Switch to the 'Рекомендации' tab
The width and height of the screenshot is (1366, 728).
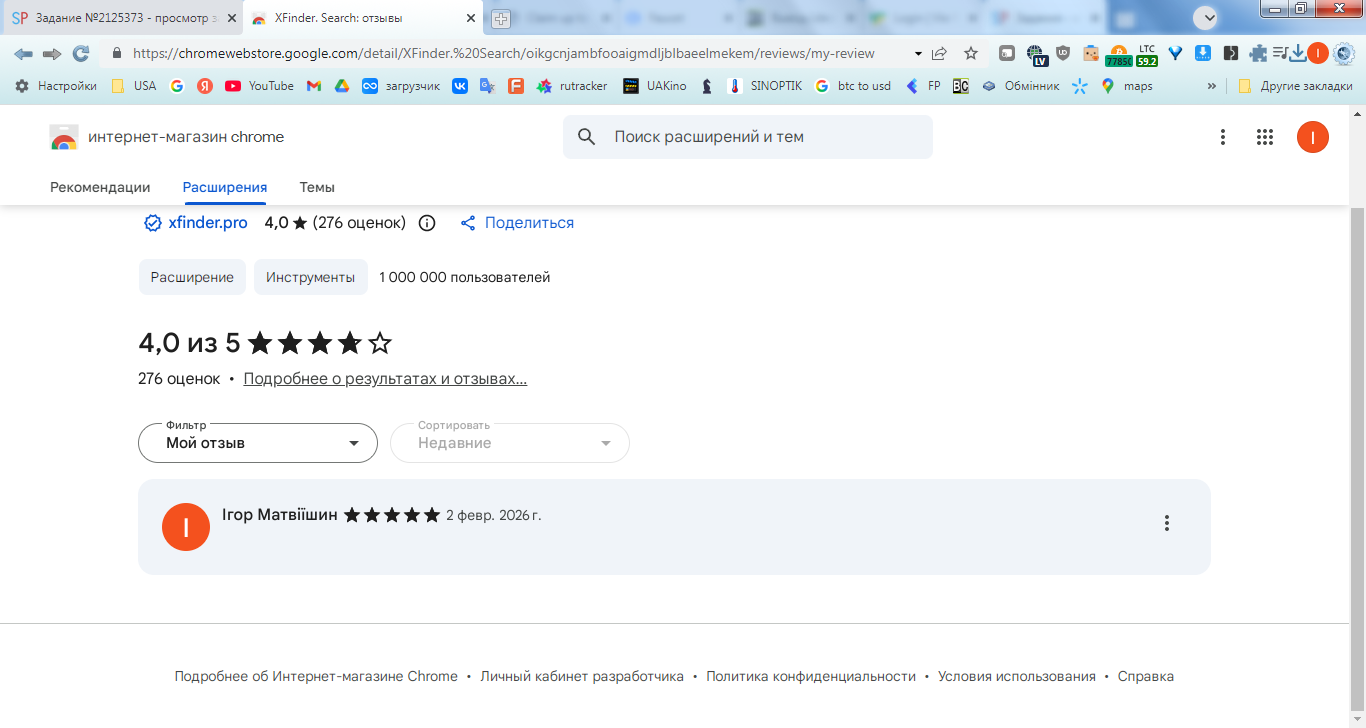pyautogui.click(x=100, y=187)
